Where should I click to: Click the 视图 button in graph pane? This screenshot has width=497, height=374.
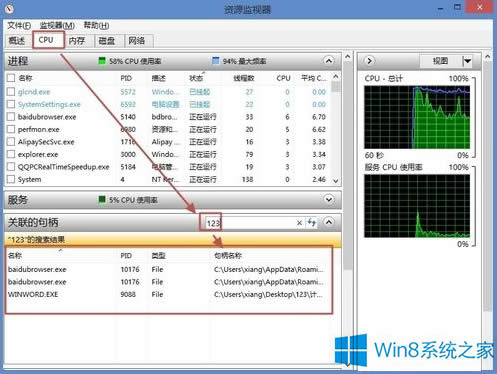440,61
